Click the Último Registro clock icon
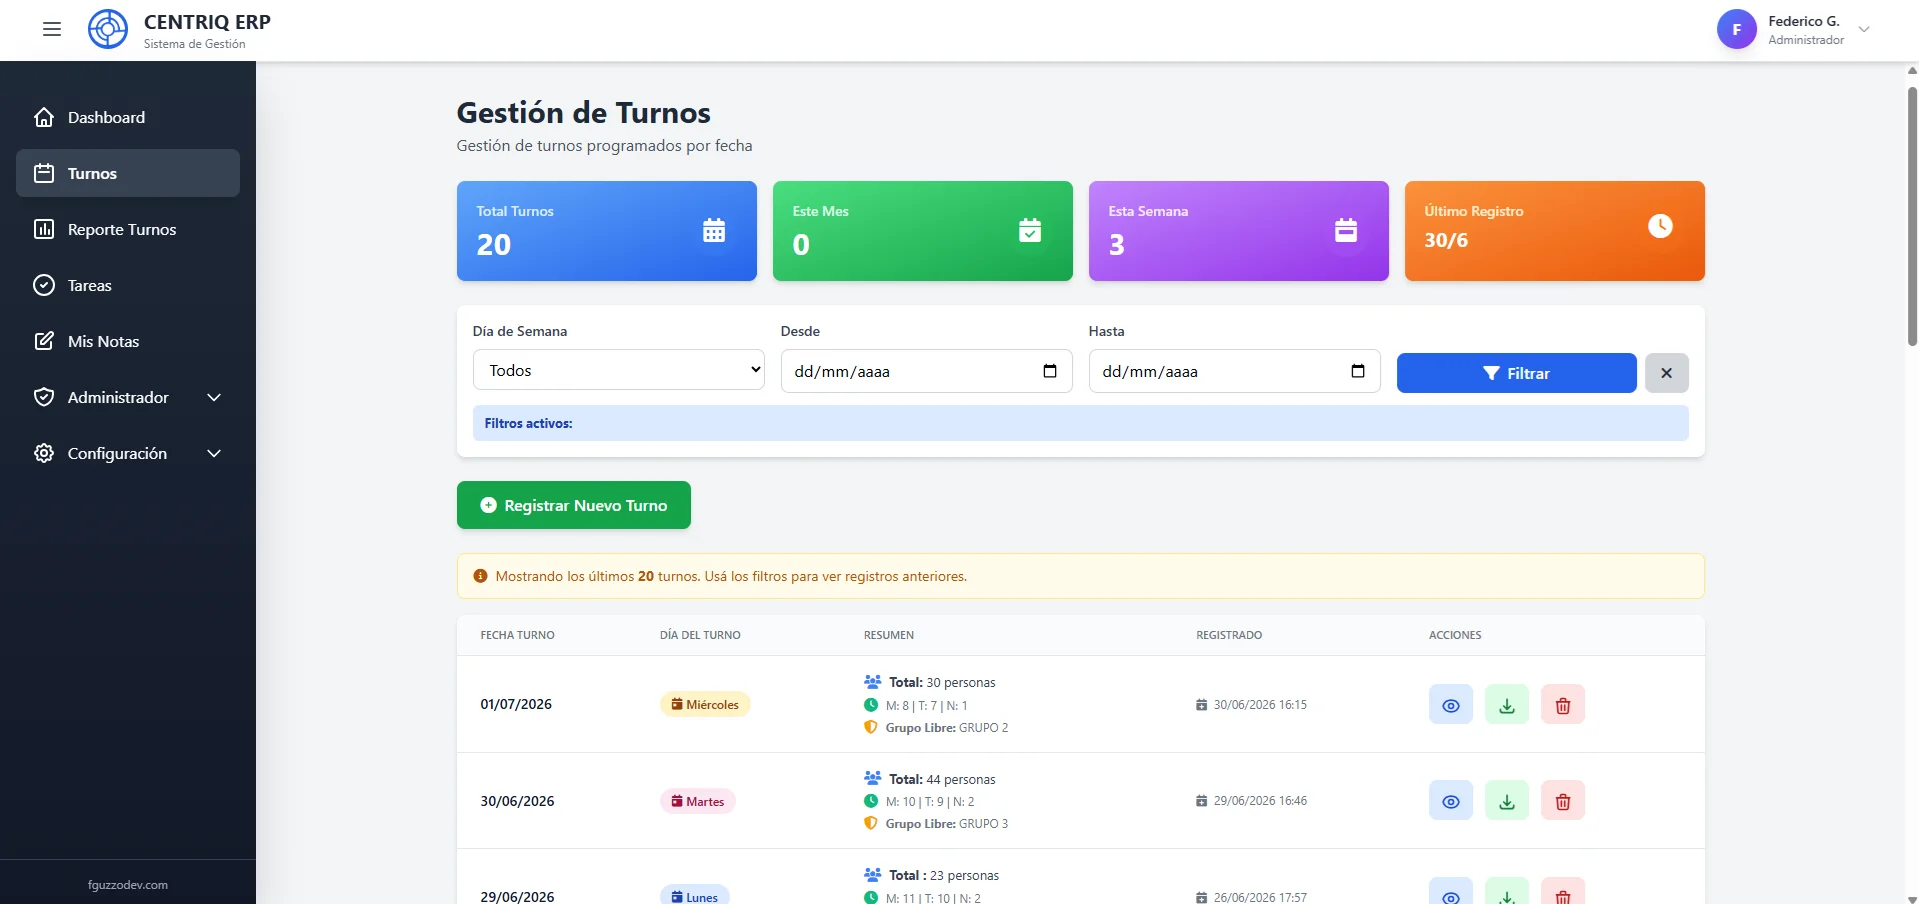Screen dimensions: 1919x904 [x=1660, y=226]
